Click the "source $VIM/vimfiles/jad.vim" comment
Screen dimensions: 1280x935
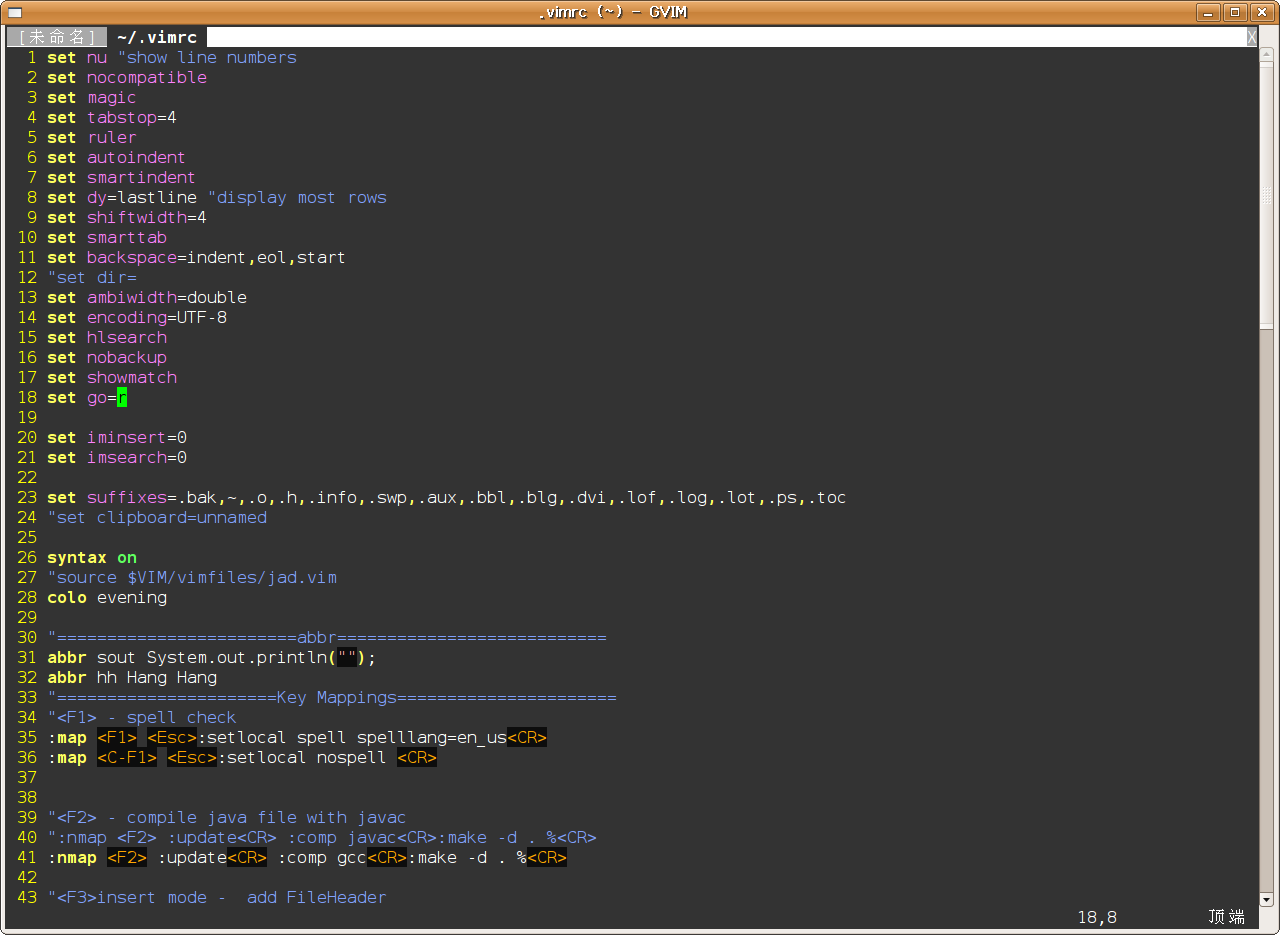[192, 578]
